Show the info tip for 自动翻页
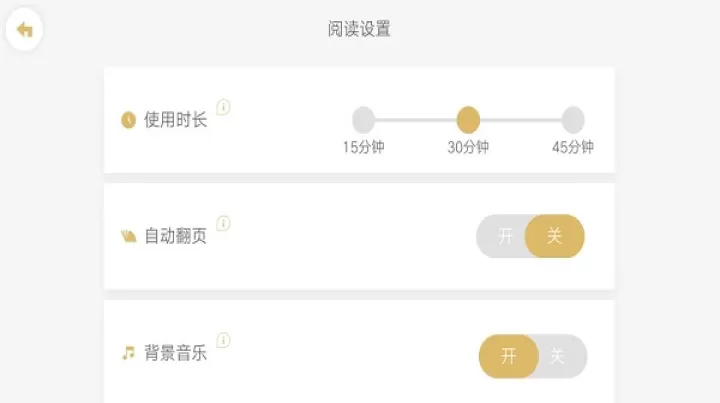This screenshot has width=720, height=403. pyautogui.click(x=224, y=223)
